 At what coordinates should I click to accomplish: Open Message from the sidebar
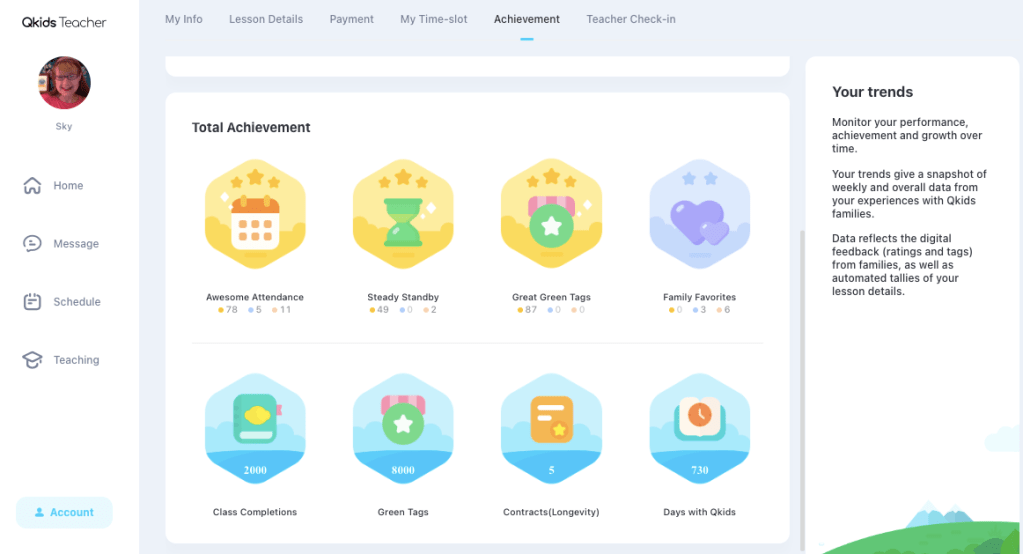click(75, 244)
